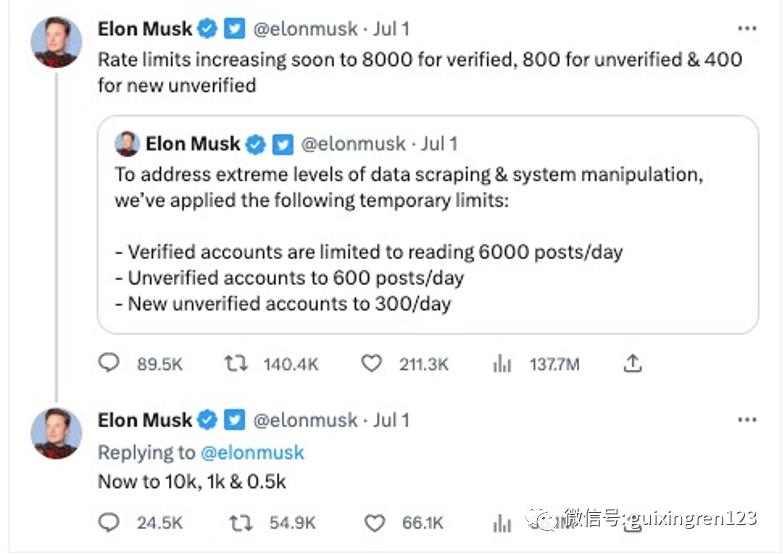783x554 pixels.
Task: Open view analytics showing 137.7M views
Action: 502,365
